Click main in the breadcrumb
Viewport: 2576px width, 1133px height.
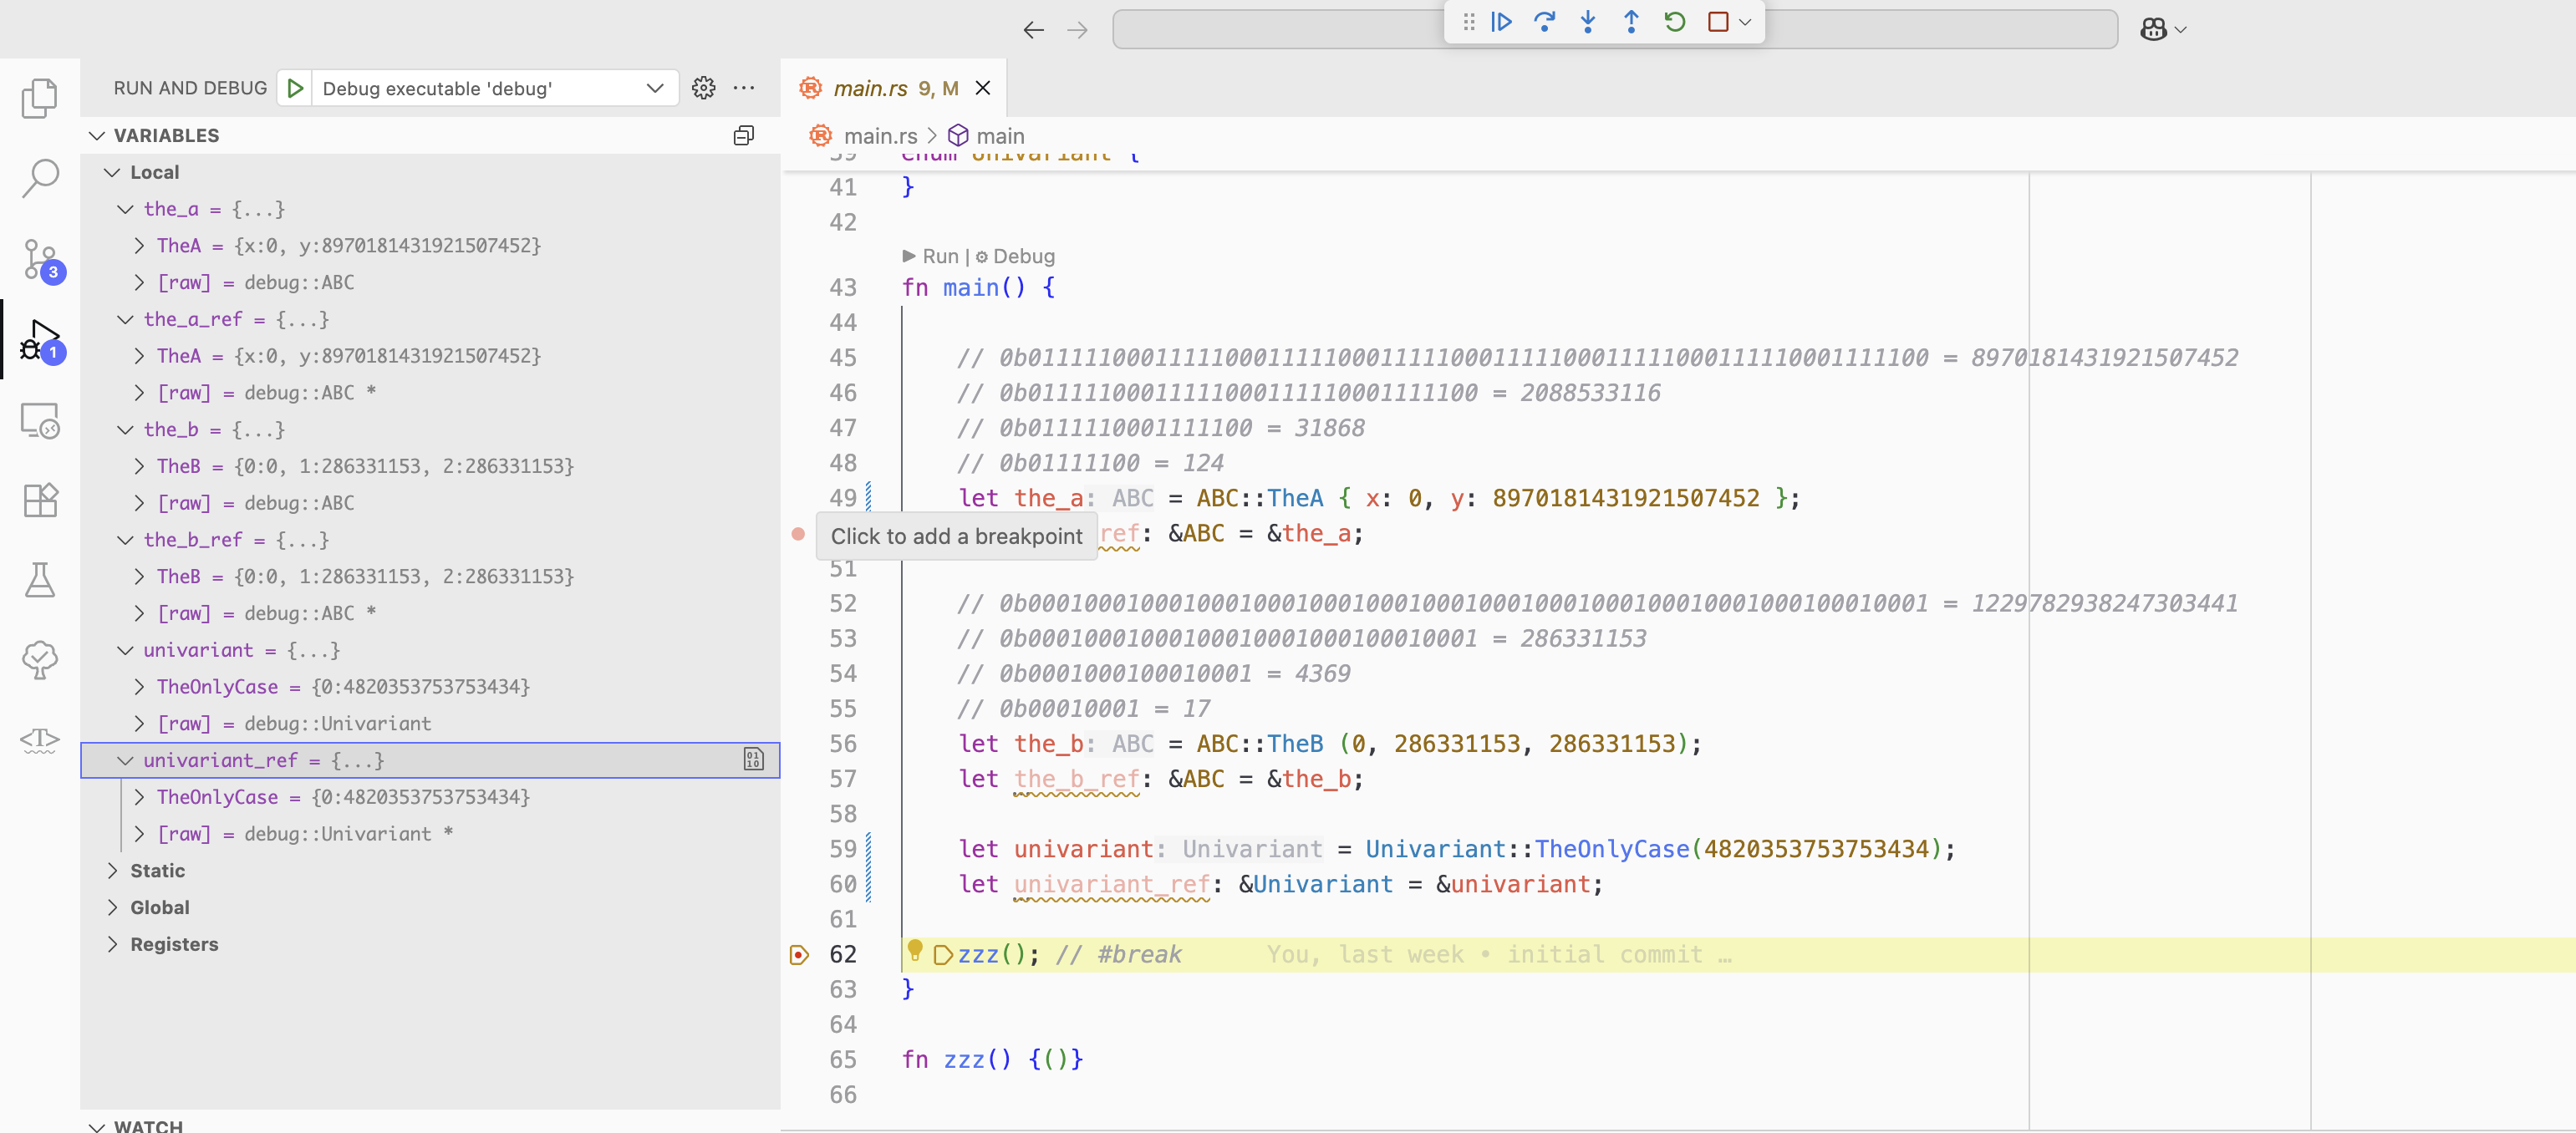999,136
